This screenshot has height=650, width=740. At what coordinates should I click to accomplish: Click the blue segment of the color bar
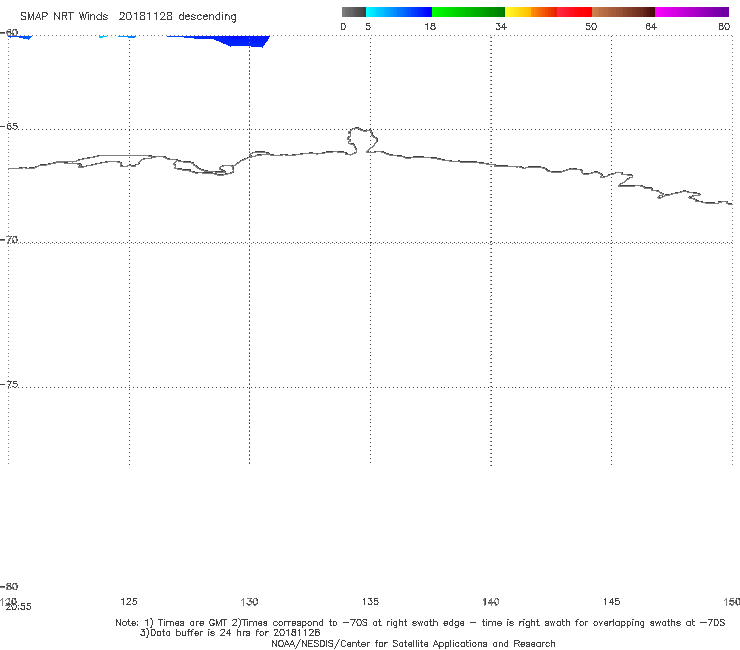(x=399, y=12)
